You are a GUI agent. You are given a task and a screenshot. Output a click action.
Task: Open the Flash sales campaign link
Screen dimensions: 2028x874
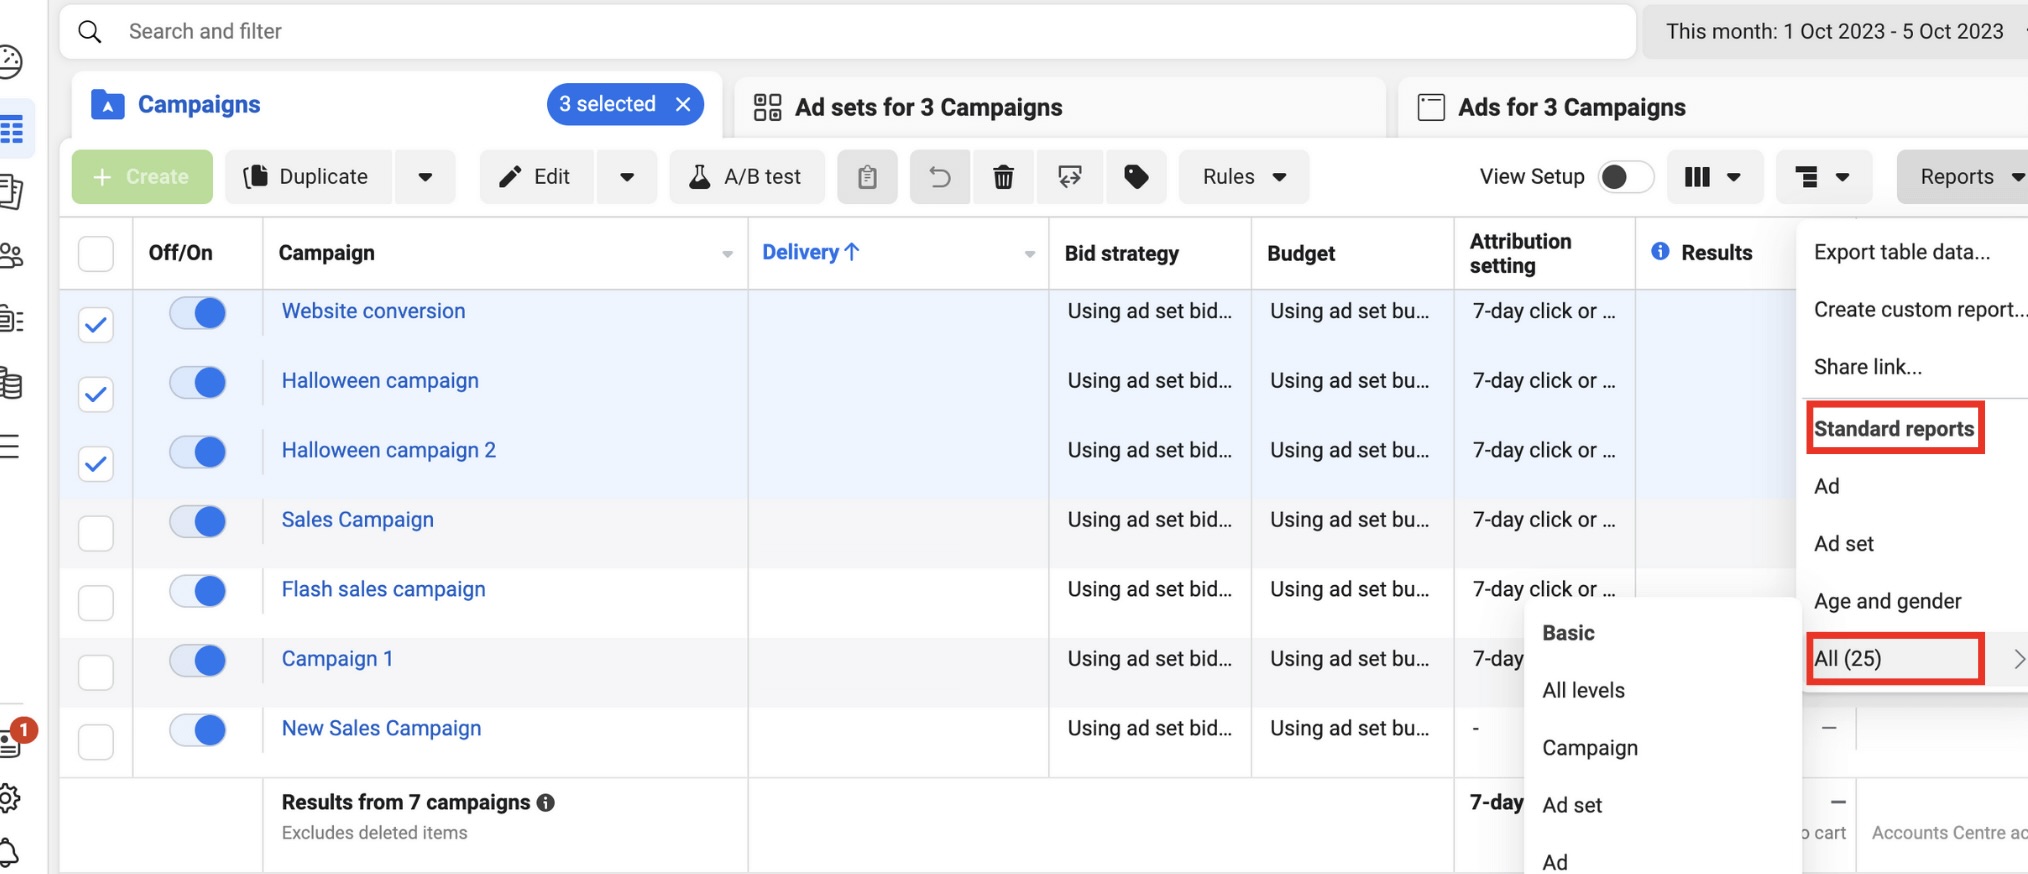[383, 589]
